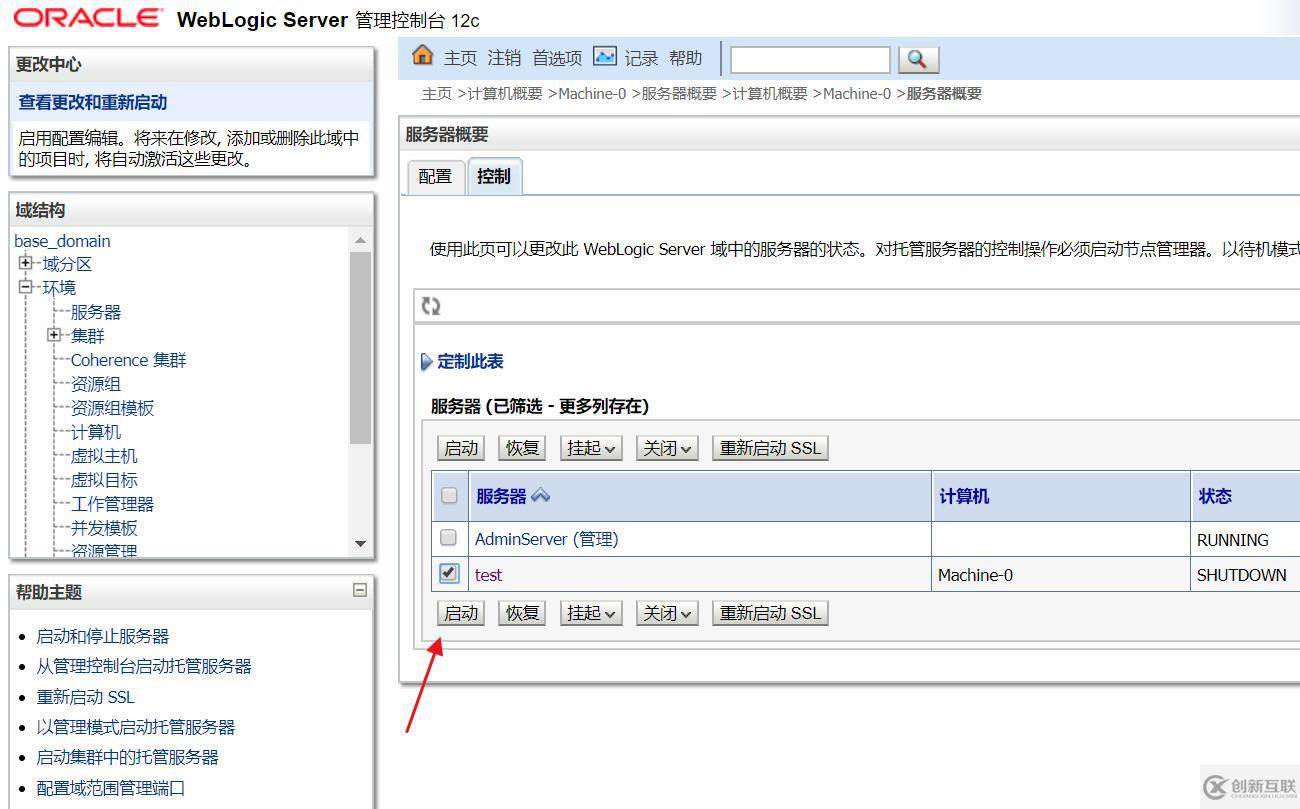Select 虚拟目标 in the domain tree
The image size is (1300, 809).
coord(104,480)
